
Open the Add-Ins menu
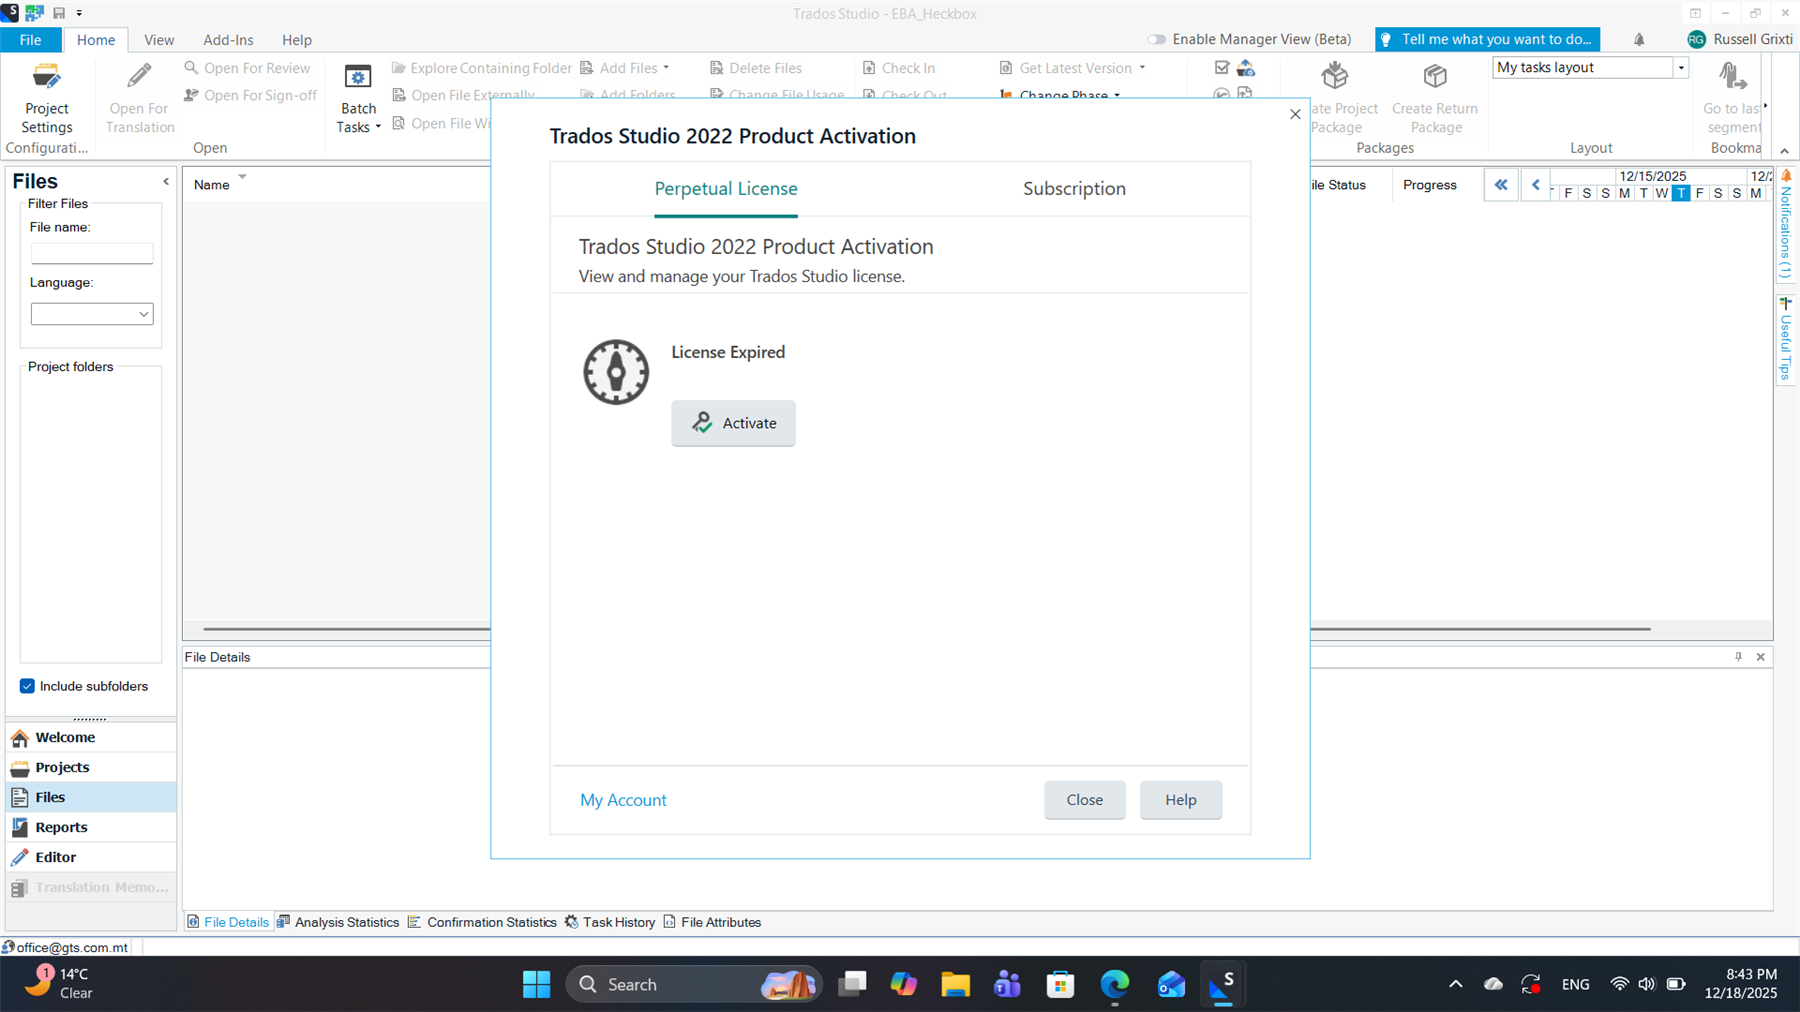point(228,40)
